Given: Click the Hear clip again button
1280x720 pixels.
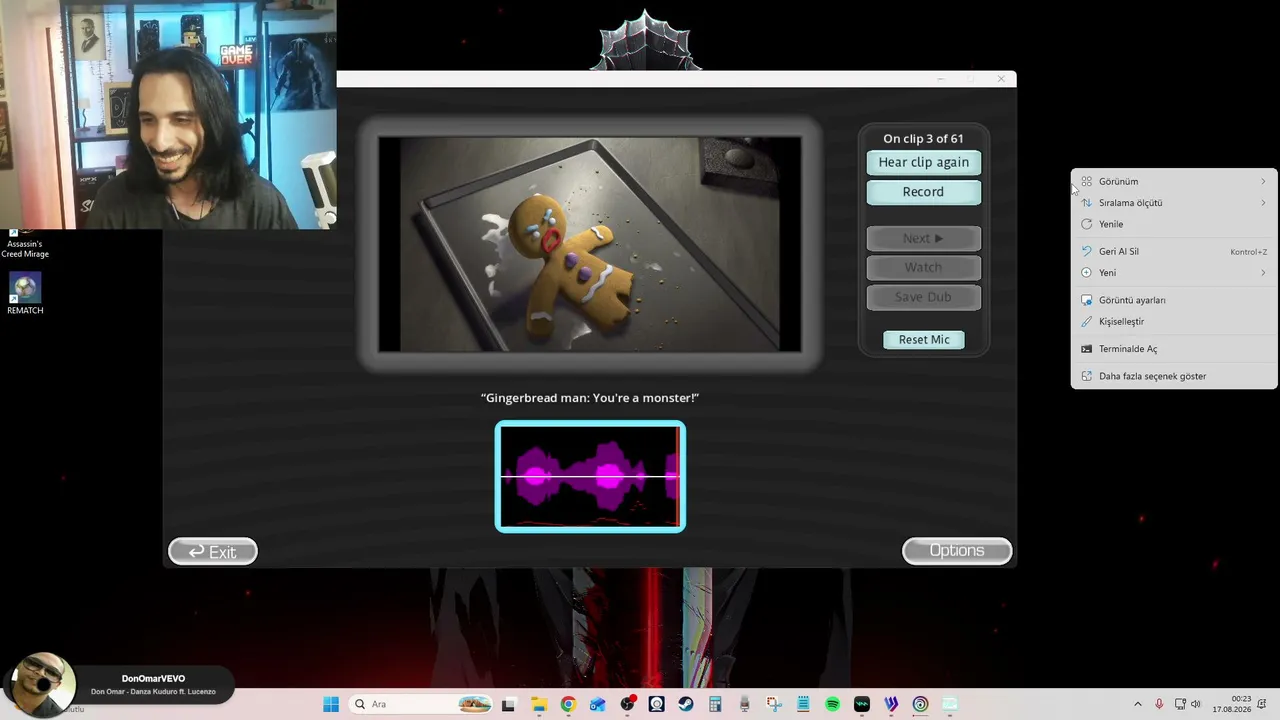Looking at the screenshot, I should click(x=923, y=162).
